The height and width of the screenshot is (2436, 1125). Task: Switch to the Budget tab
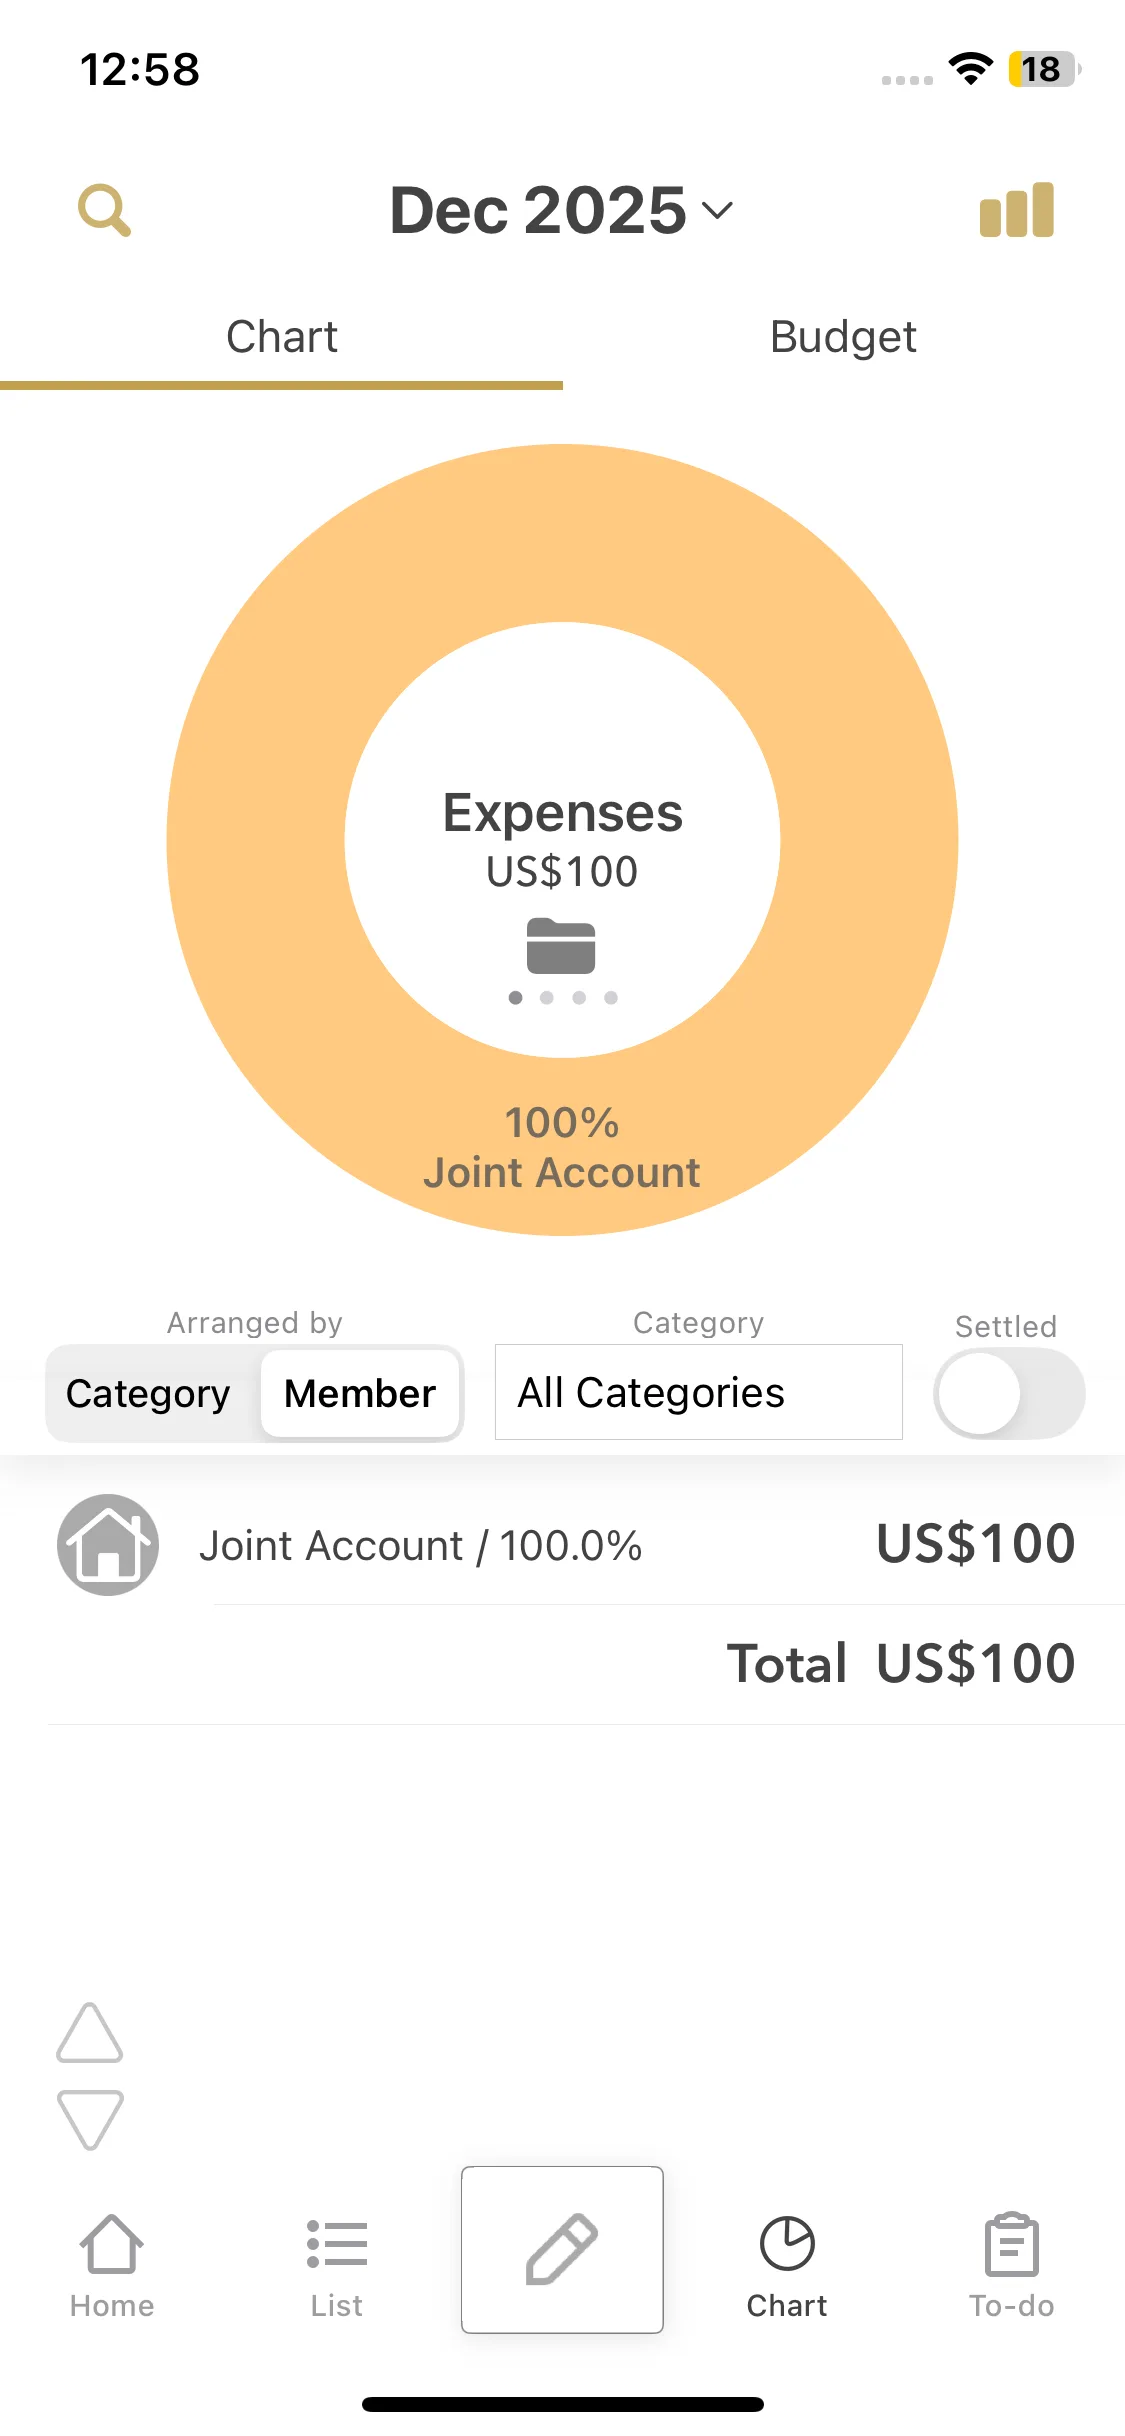[x=843, y=337]
